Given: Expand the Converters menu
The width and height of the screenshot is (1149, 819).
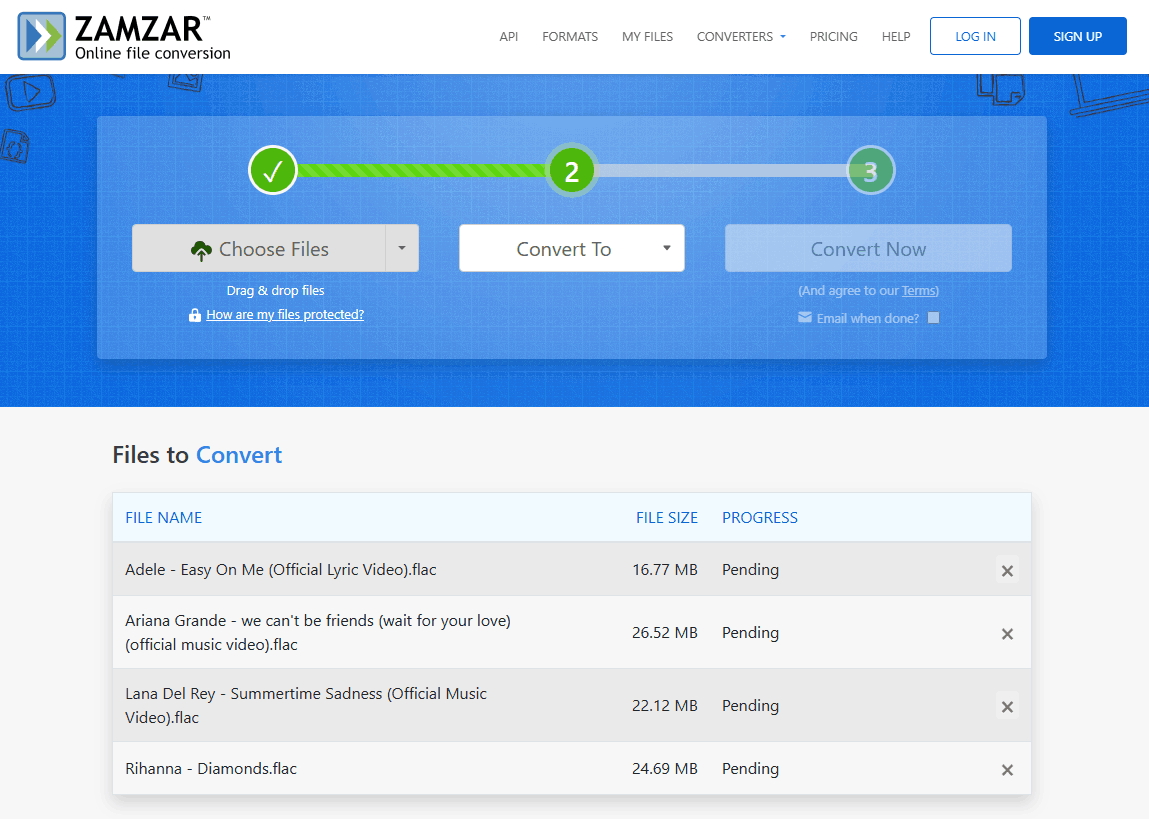Looking at the screenshot, I should (x=741, y=37).
